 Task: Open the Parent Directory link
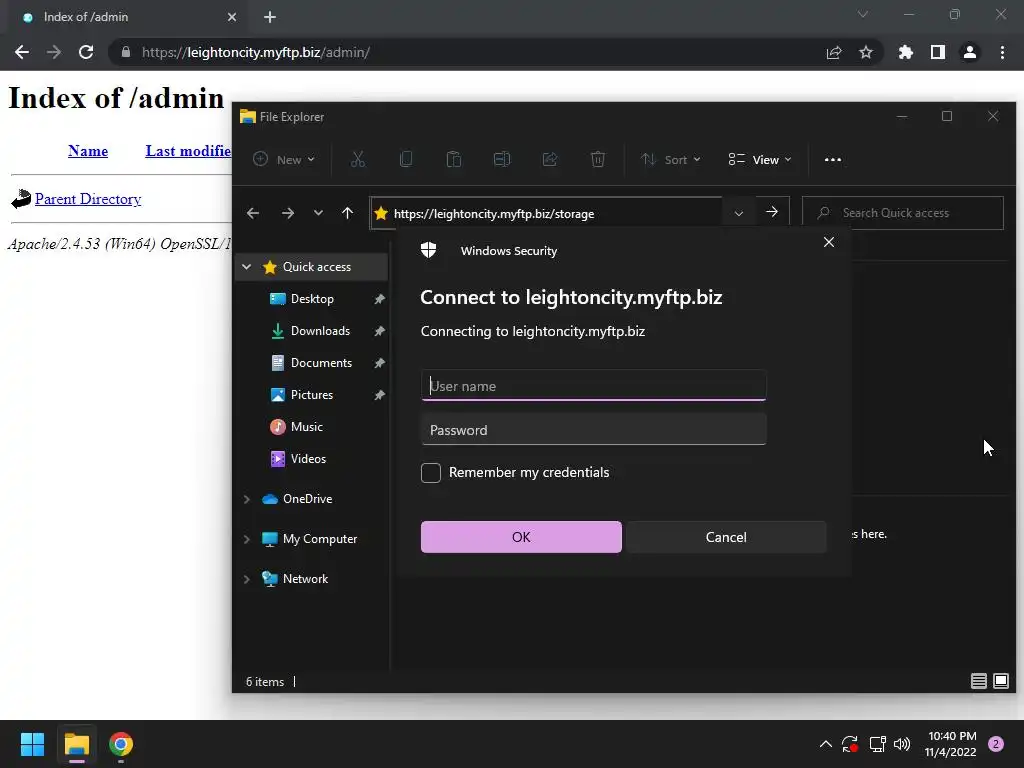click(88, 199)
